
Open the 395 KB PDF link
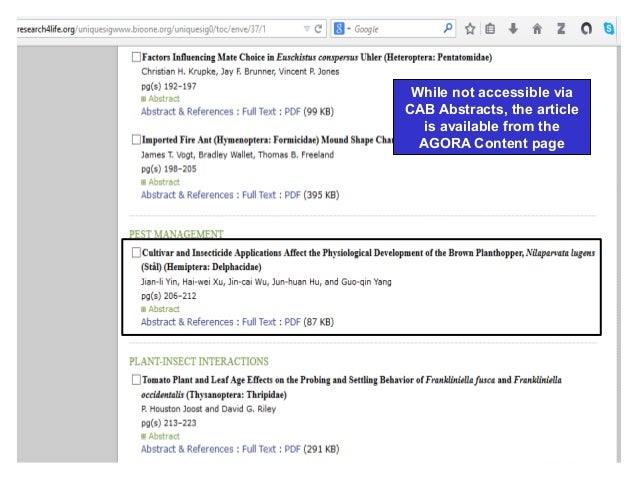(292, 195)
